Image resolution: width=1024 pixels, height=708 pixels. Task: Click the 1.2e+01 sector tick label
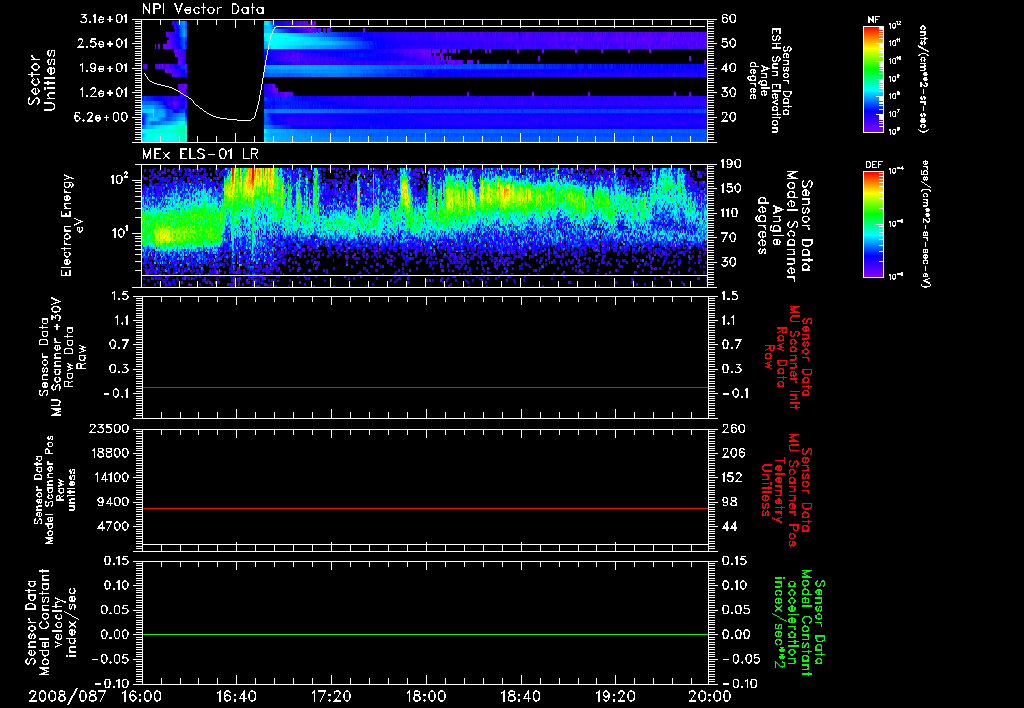[x=104, y=93]
